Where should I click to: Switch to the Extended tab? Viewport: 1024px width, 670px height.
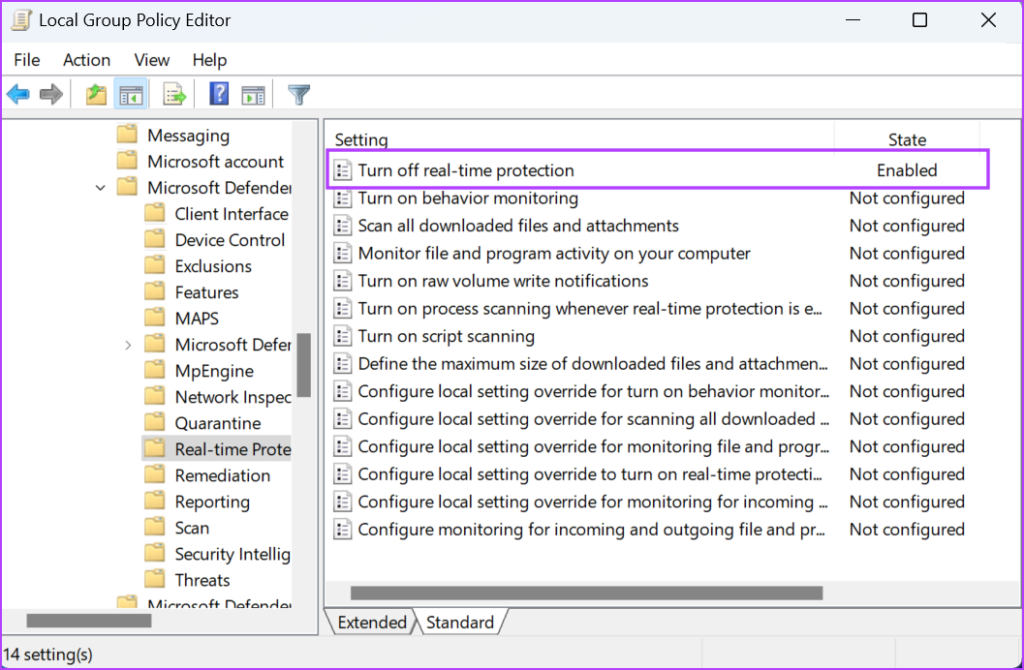(372, 622)
